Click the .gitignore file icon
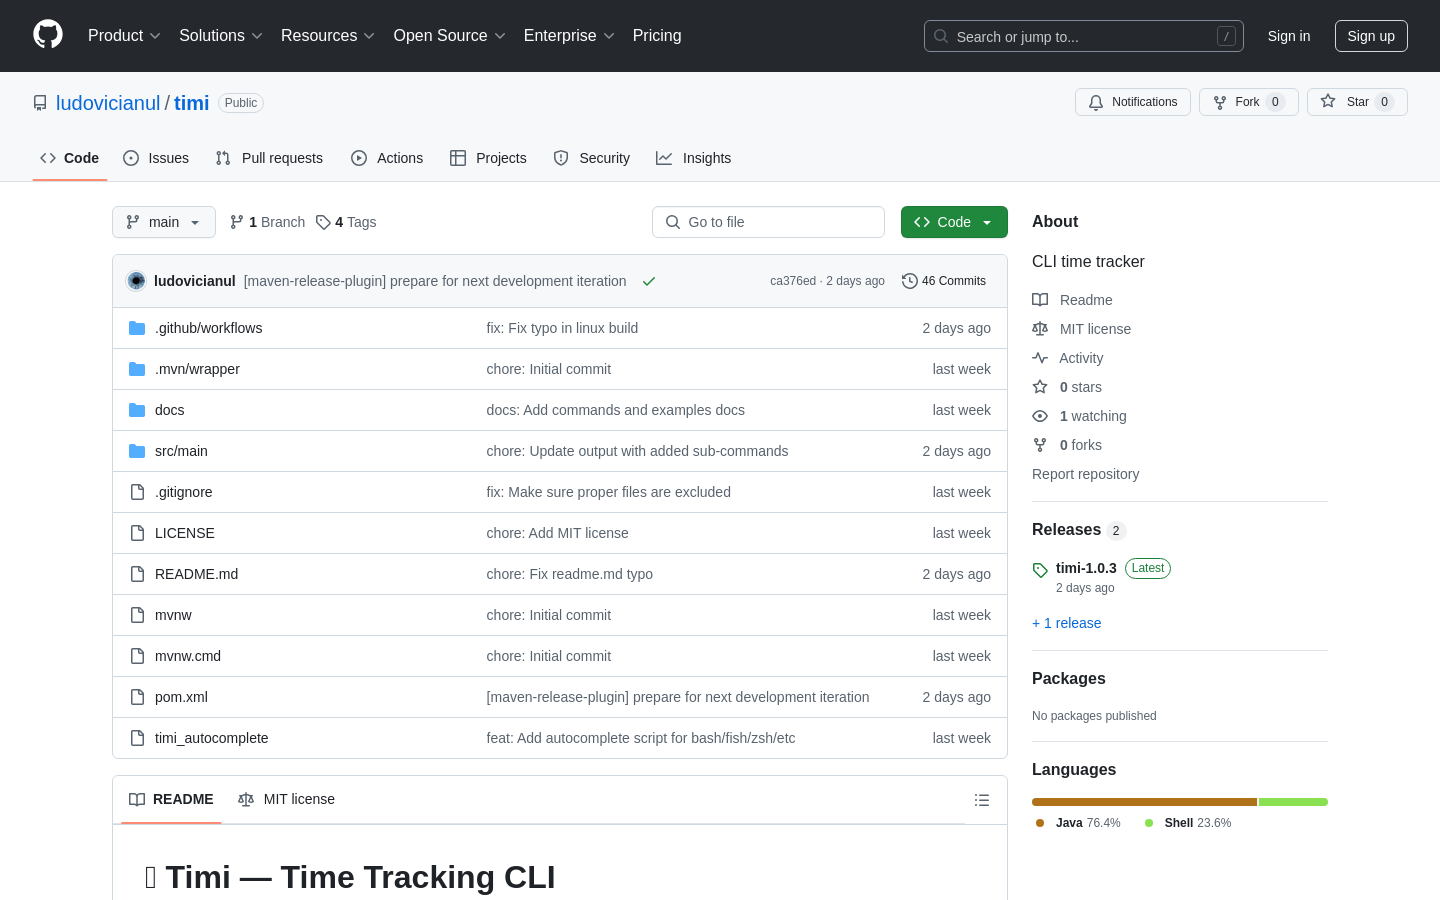The width and height of the screenshot is (1440, 900). click(137, 492)
